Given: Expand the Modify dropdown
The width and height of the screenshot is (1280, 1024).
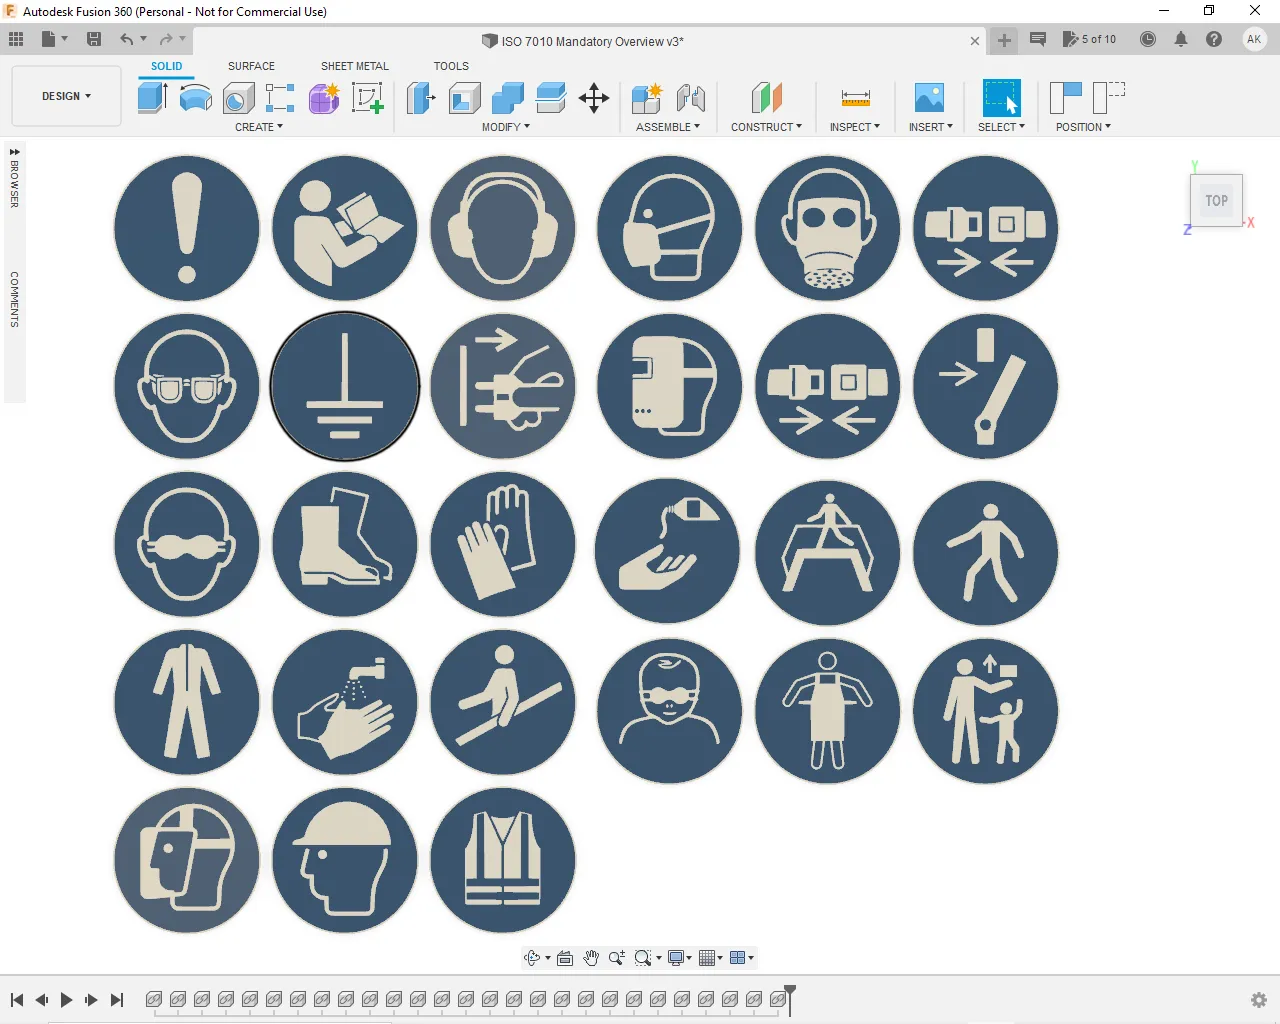Looking at the screenshot, I should pos(505,127).
